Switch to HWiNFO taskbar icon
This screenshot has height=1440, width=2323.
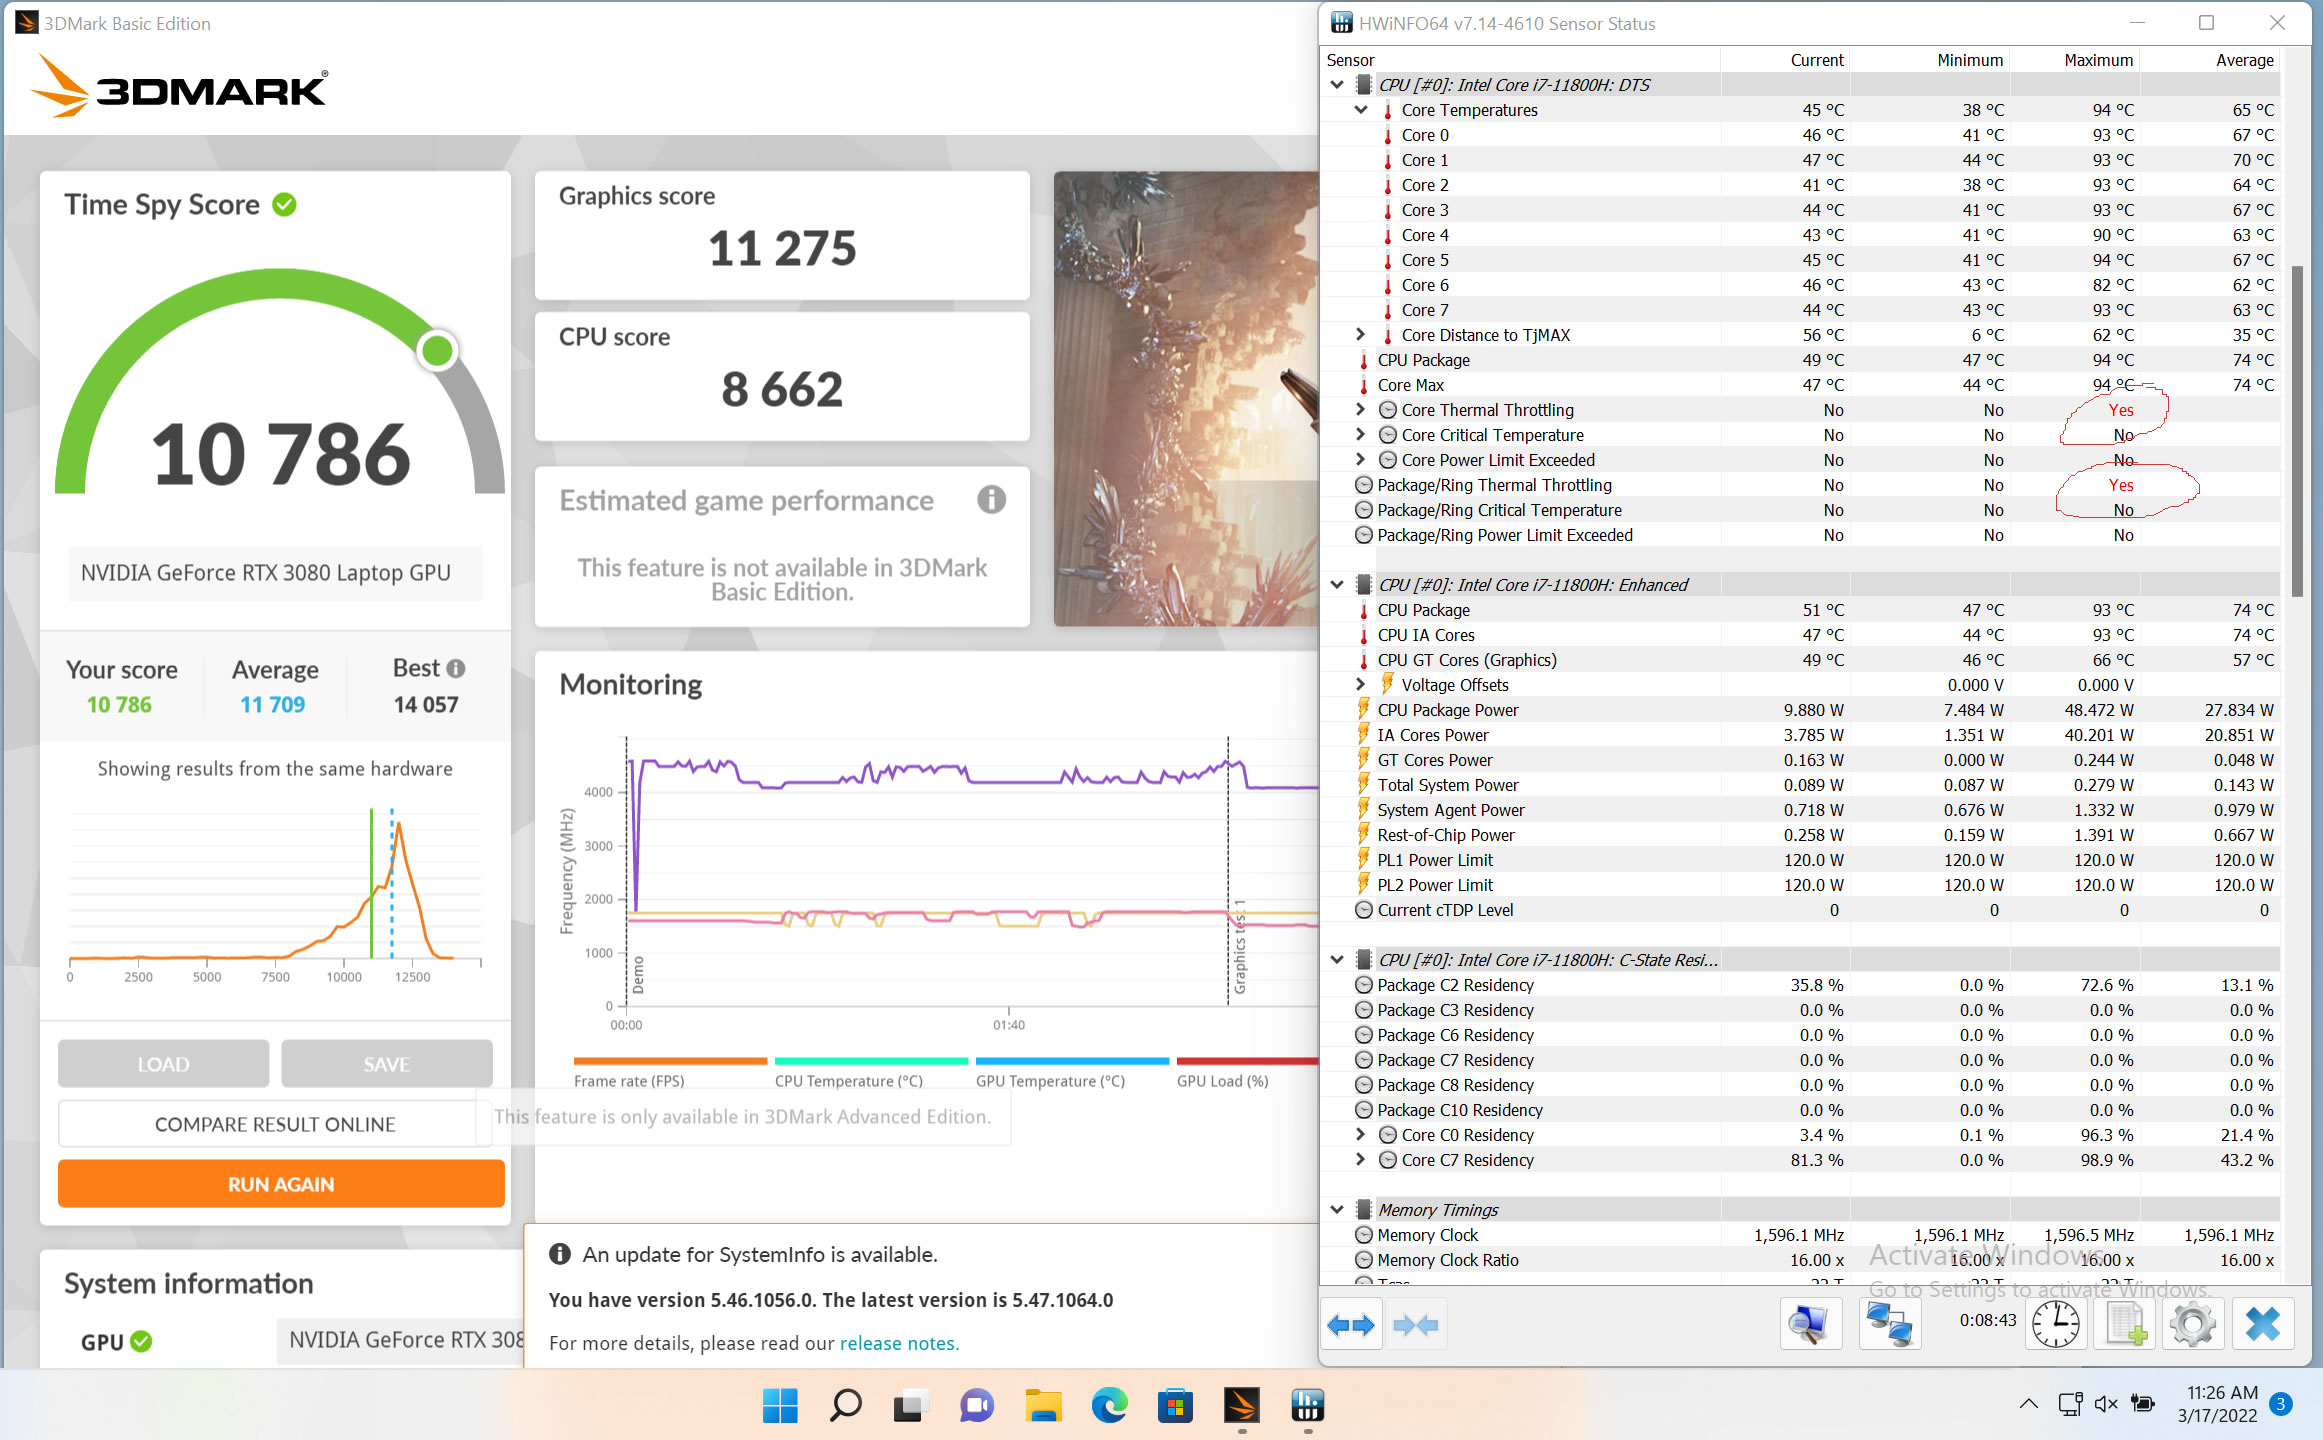click(1307, 1406)
